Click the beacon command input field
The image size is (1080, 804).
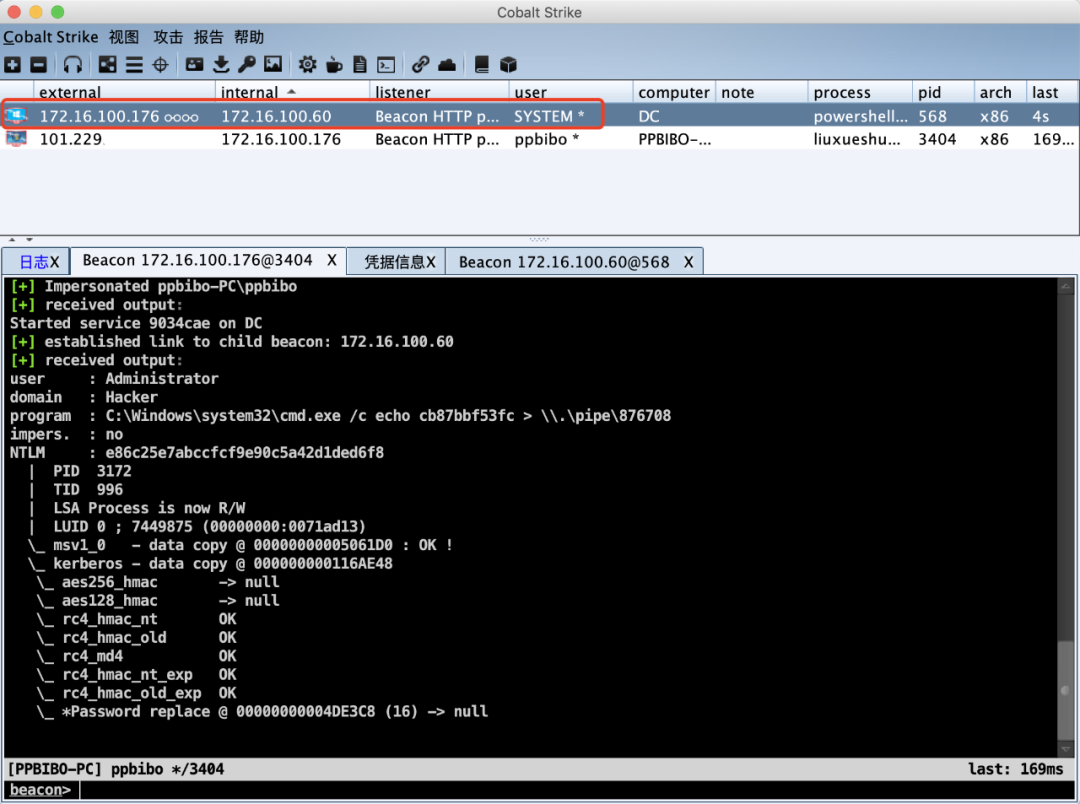(x=579, y=790)
